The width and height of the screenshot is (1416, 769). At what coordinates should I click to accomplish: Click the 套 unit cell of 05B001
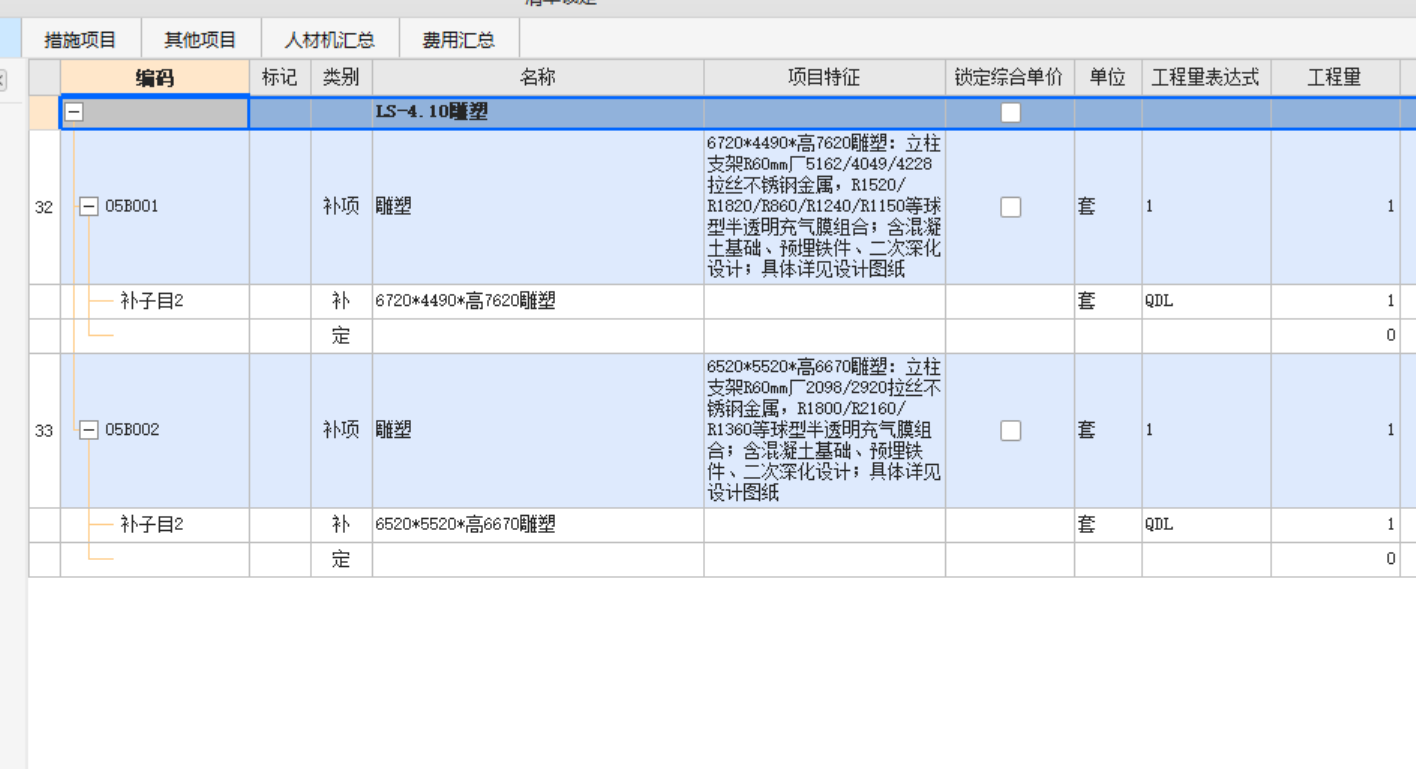1108,207
